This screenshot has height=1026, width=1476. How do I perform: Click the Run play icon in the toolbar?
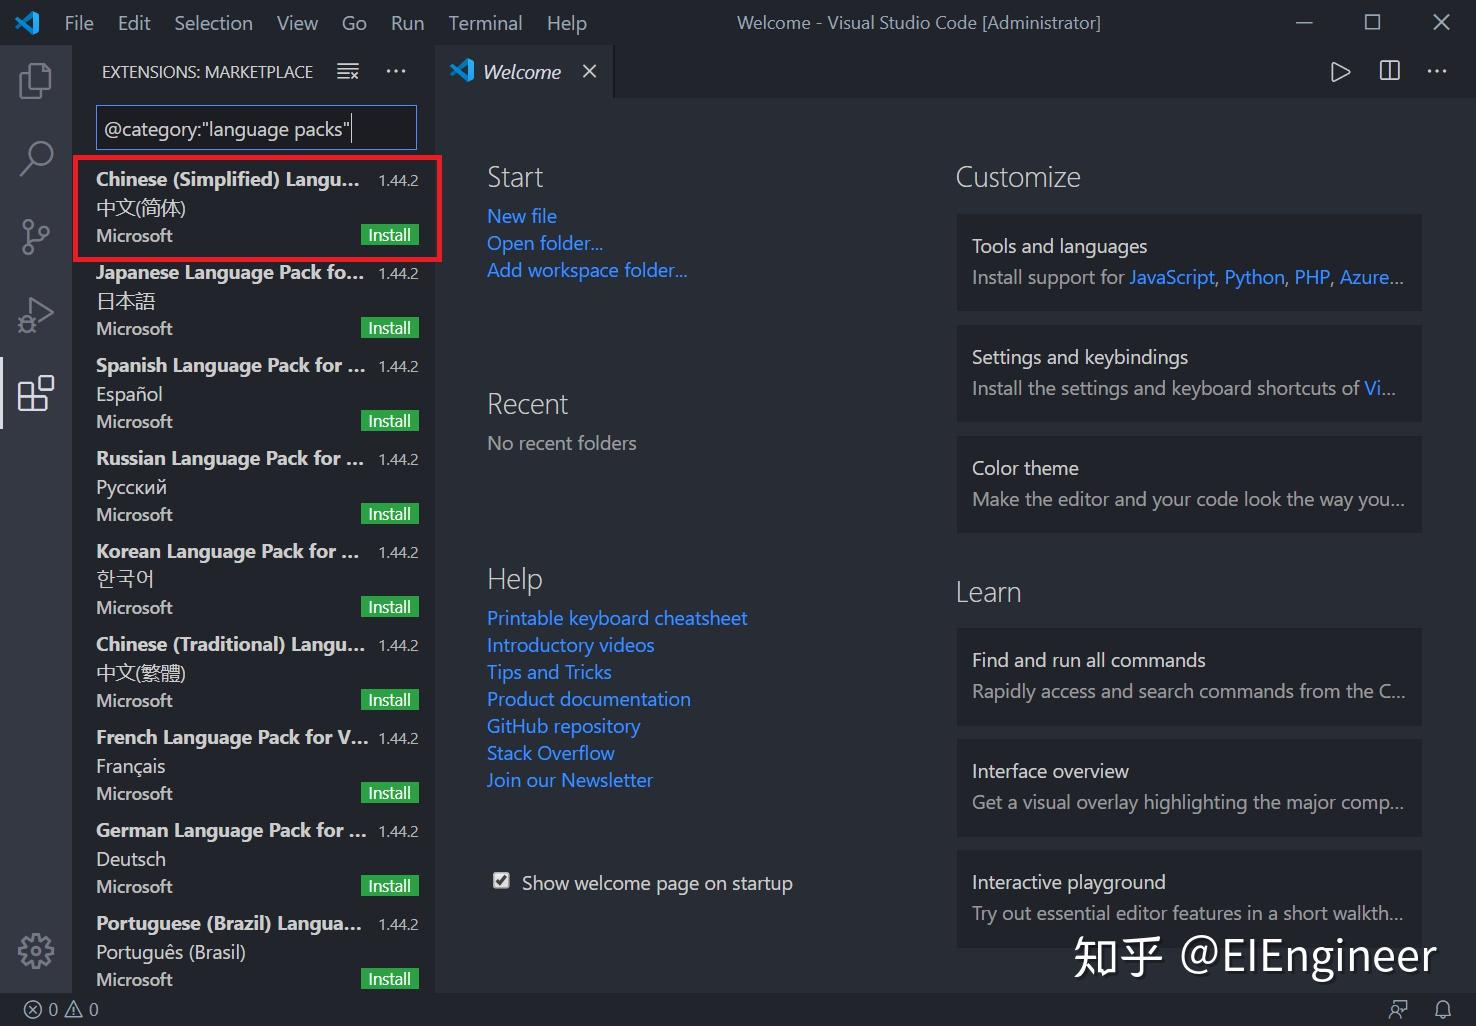click(x=1340, y=71)
